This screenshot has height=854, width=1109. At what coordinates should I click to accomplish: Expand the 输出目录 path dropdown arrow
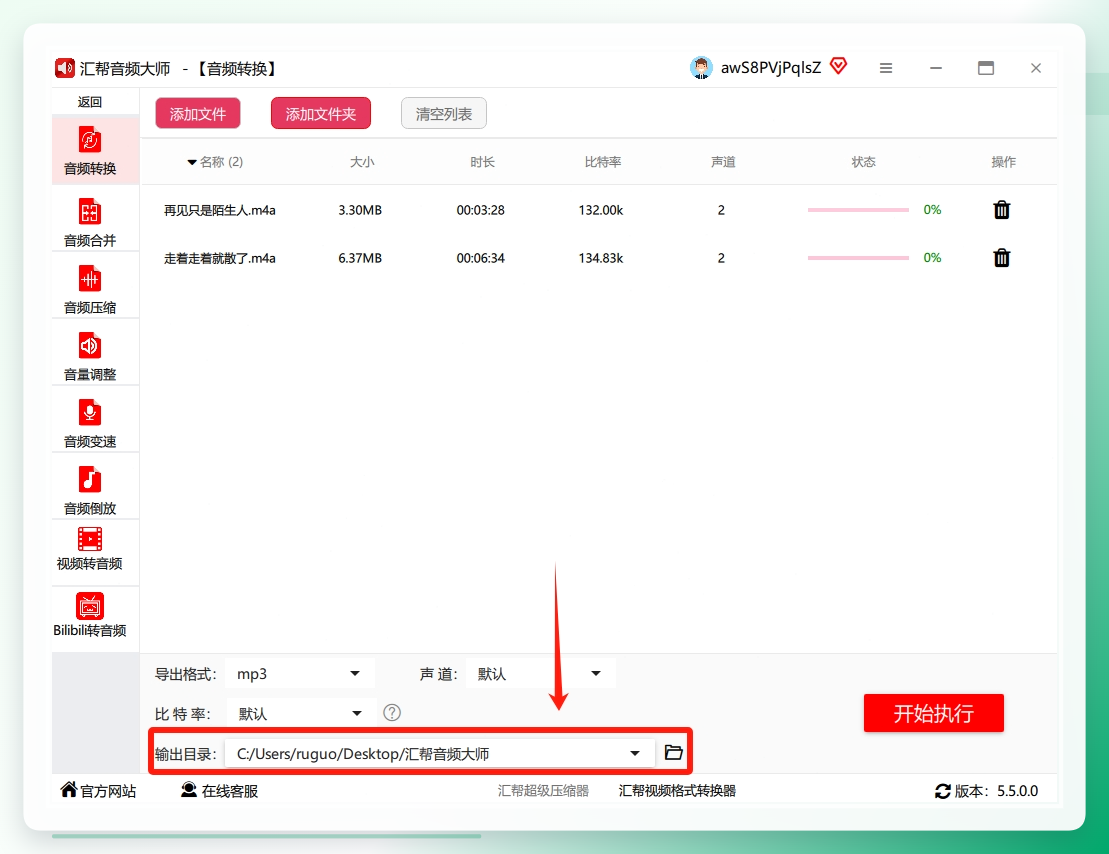pos(635,754)
